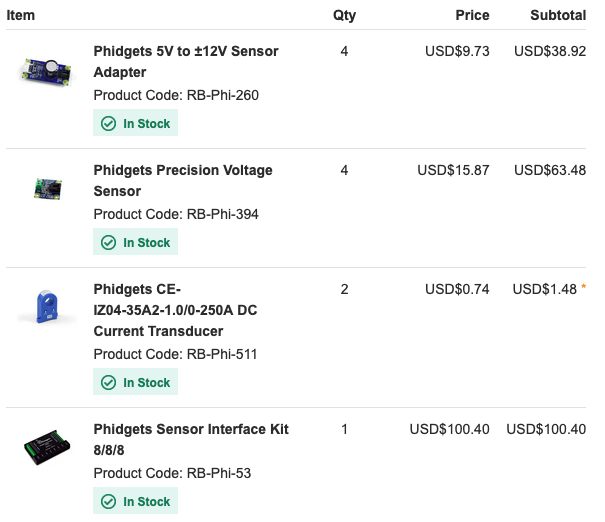
Task: Open the Sensor Interface Kit 8/8/8 image
Action: click(47, 447)
